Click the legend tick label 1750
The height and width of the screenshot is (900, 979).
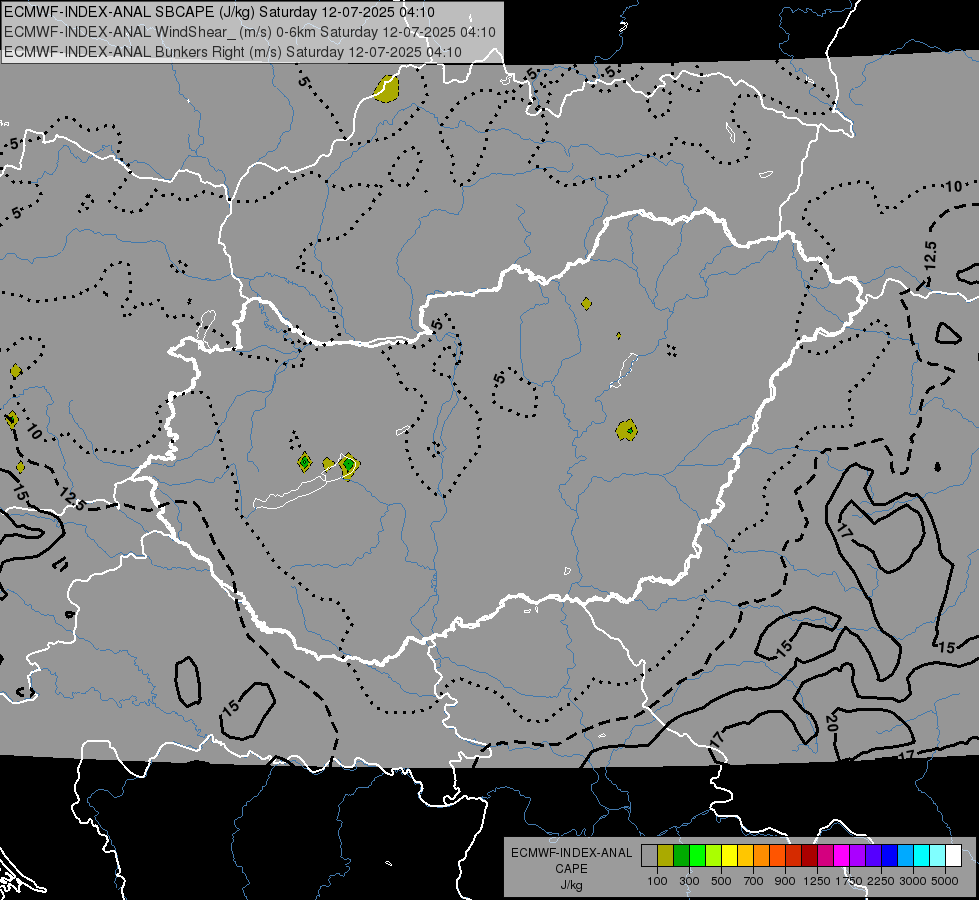[x=849, y=881]
